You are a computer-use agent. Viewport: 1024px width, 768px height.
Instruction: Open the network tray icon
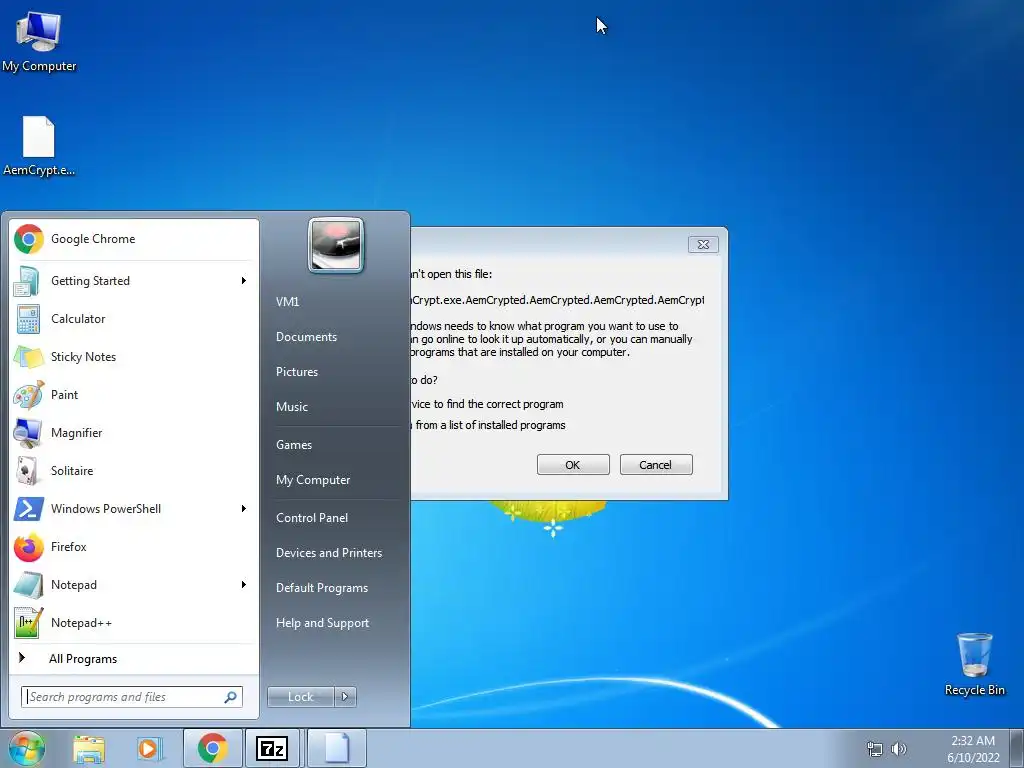[x=874, y=749]
